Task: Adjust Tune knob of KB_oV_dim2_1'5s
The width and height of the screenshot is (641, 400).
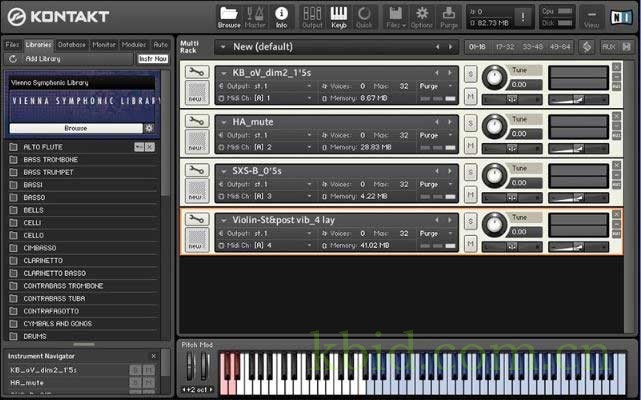Action: point(494,79)
